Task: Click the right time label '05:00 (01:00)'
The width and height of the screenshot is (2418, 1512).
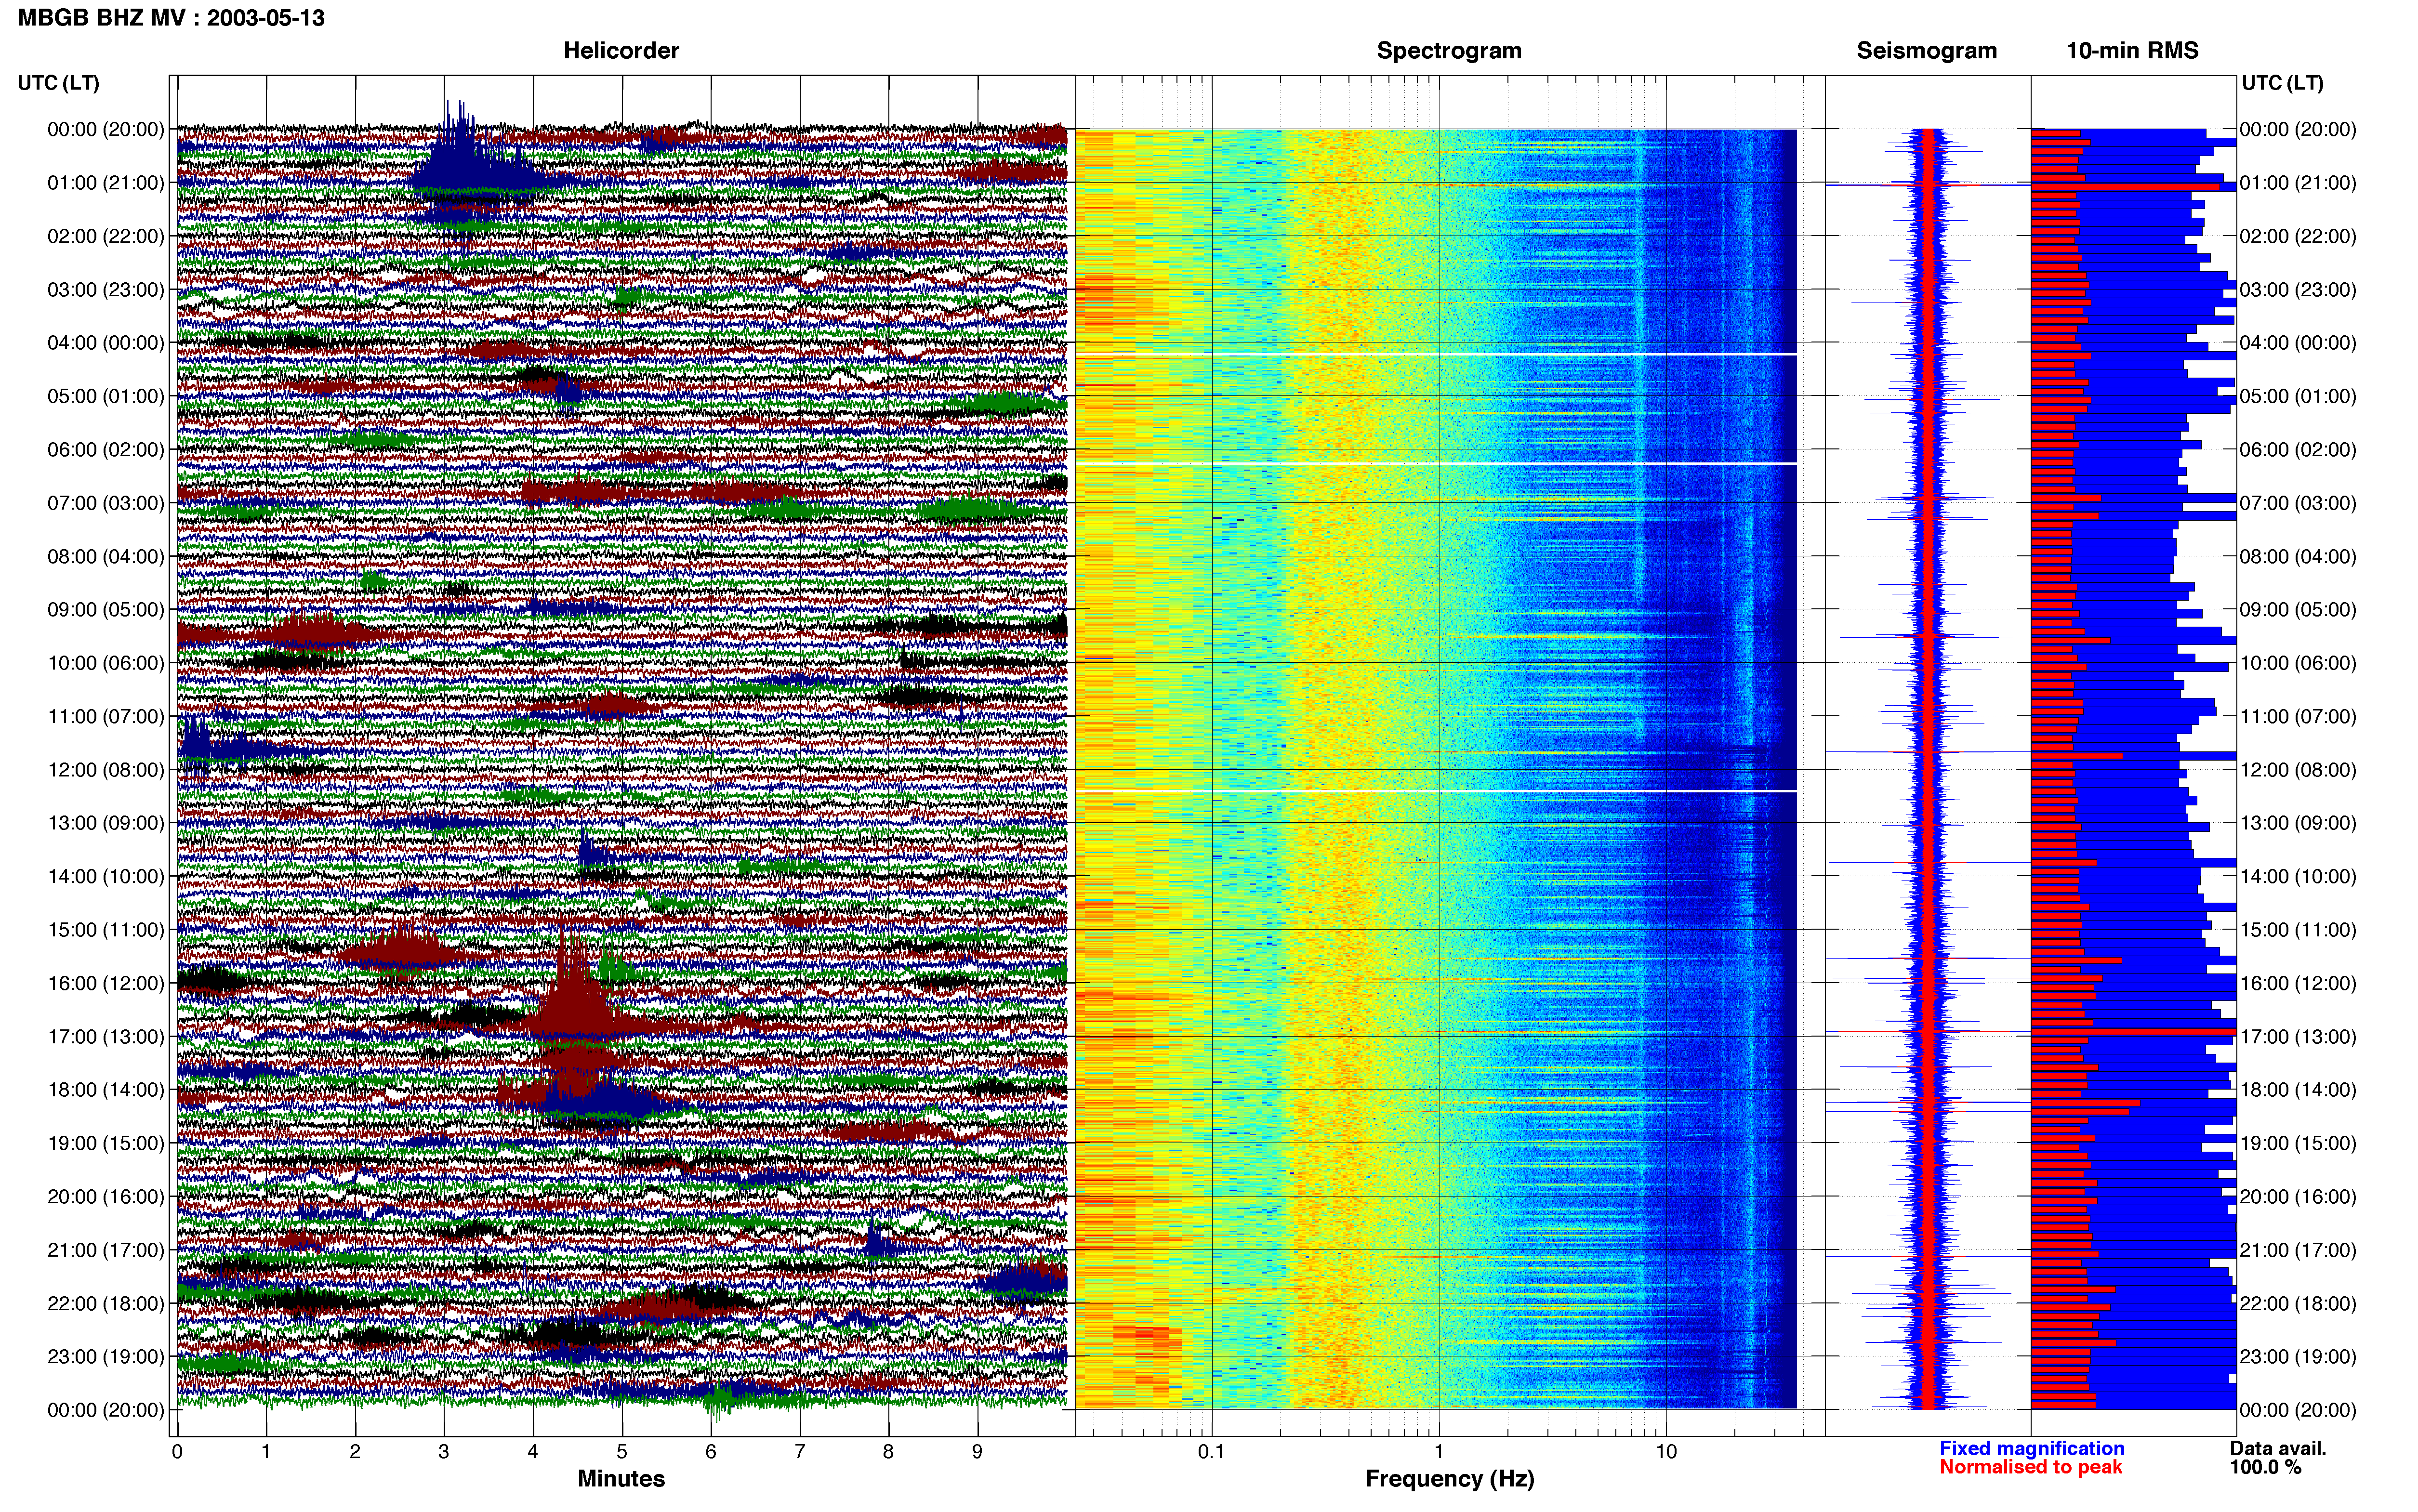Action: click(x=2298, y=396)
